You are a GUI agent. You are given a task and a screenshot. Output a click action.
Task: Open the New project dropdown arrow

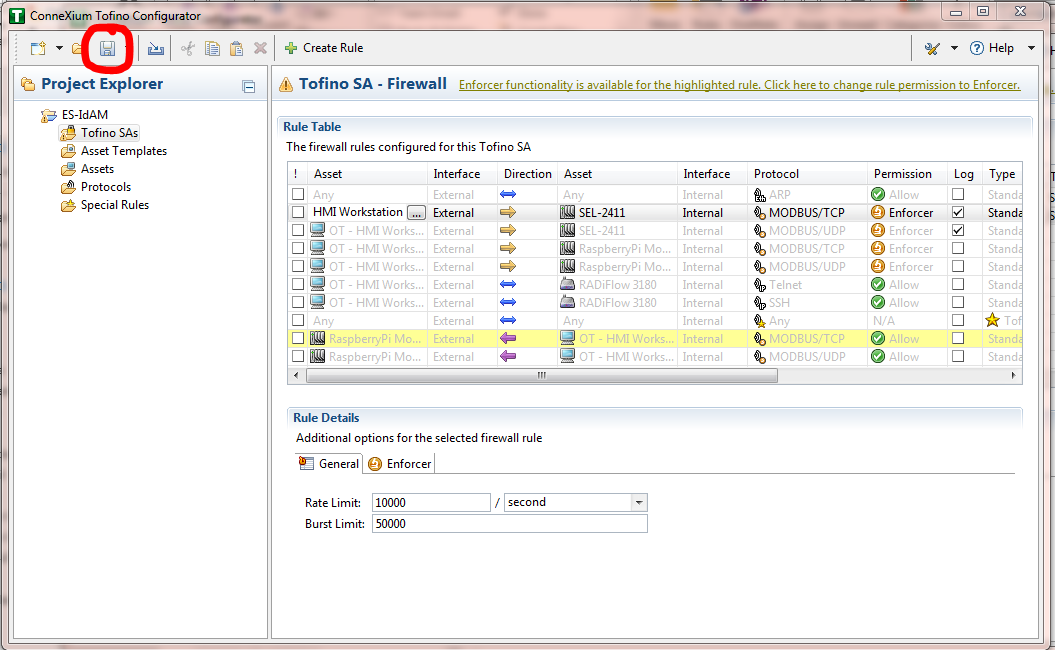click(59, 48)
